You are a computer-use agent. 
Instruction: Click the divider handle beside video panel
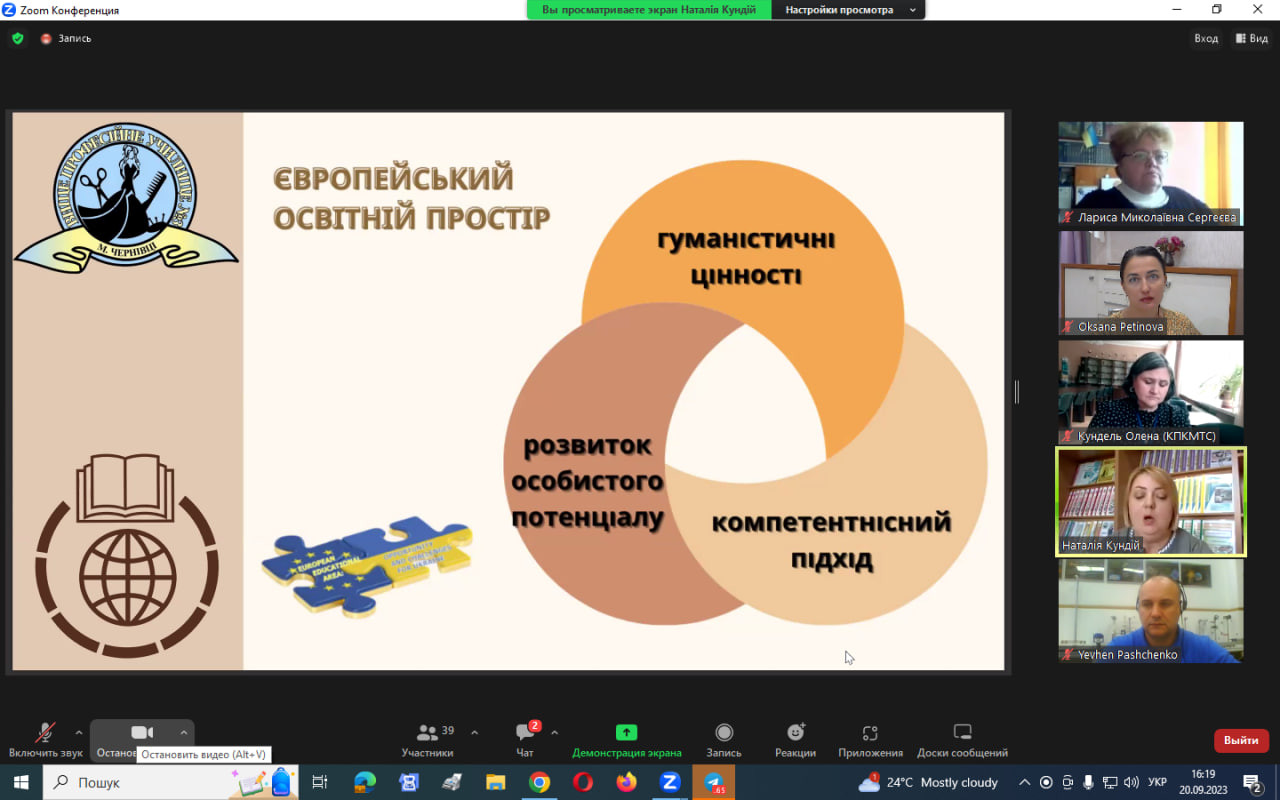coord(1017,392)
